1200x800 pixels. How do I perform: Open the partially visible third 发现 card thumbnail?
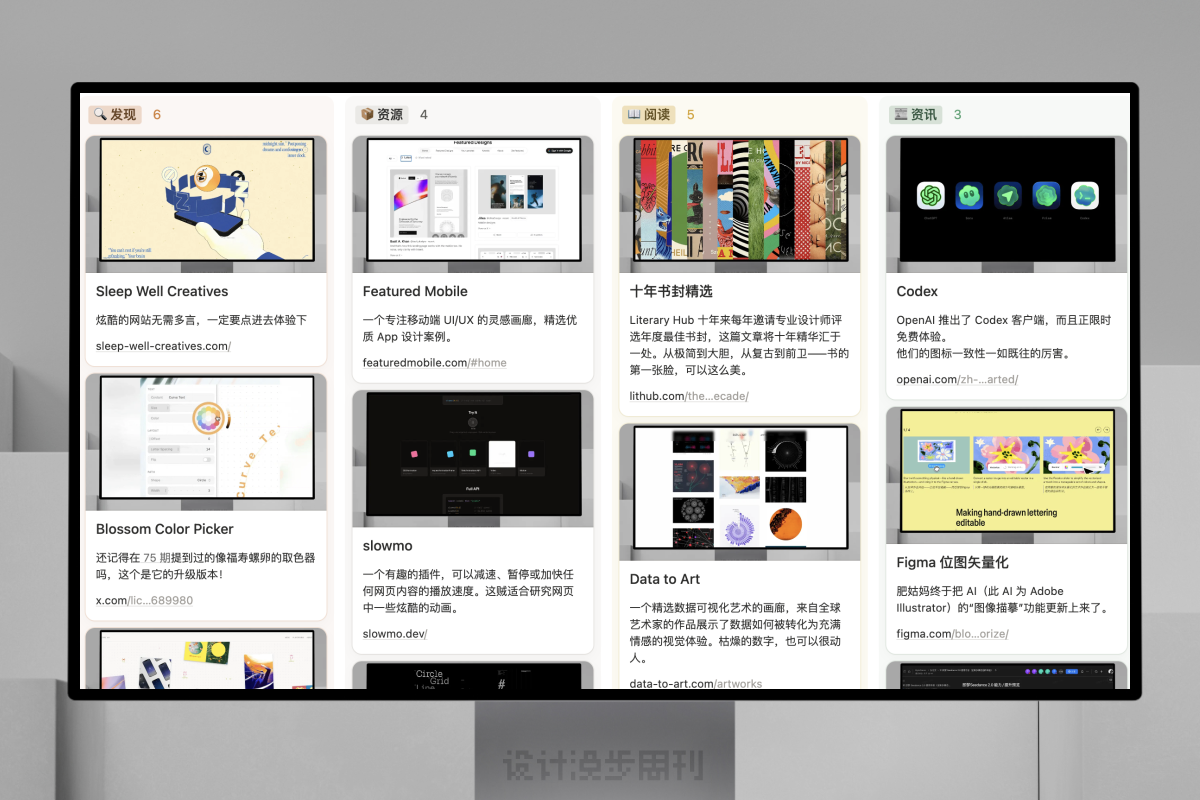pos(206,658)
